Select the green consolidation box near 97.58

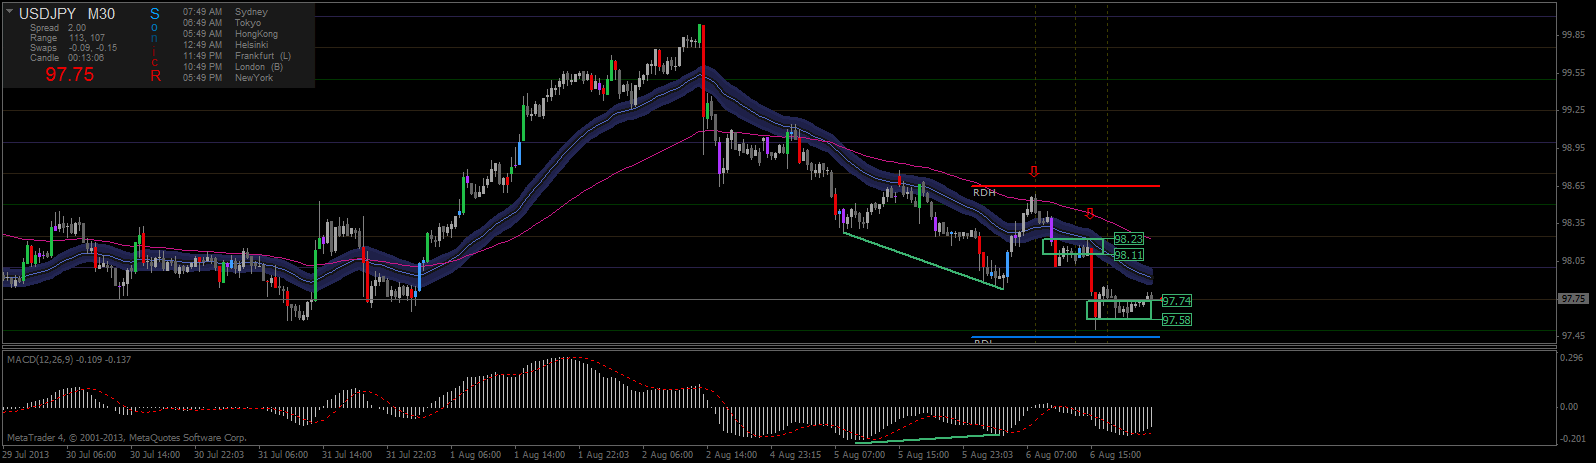coord(1119,310)
